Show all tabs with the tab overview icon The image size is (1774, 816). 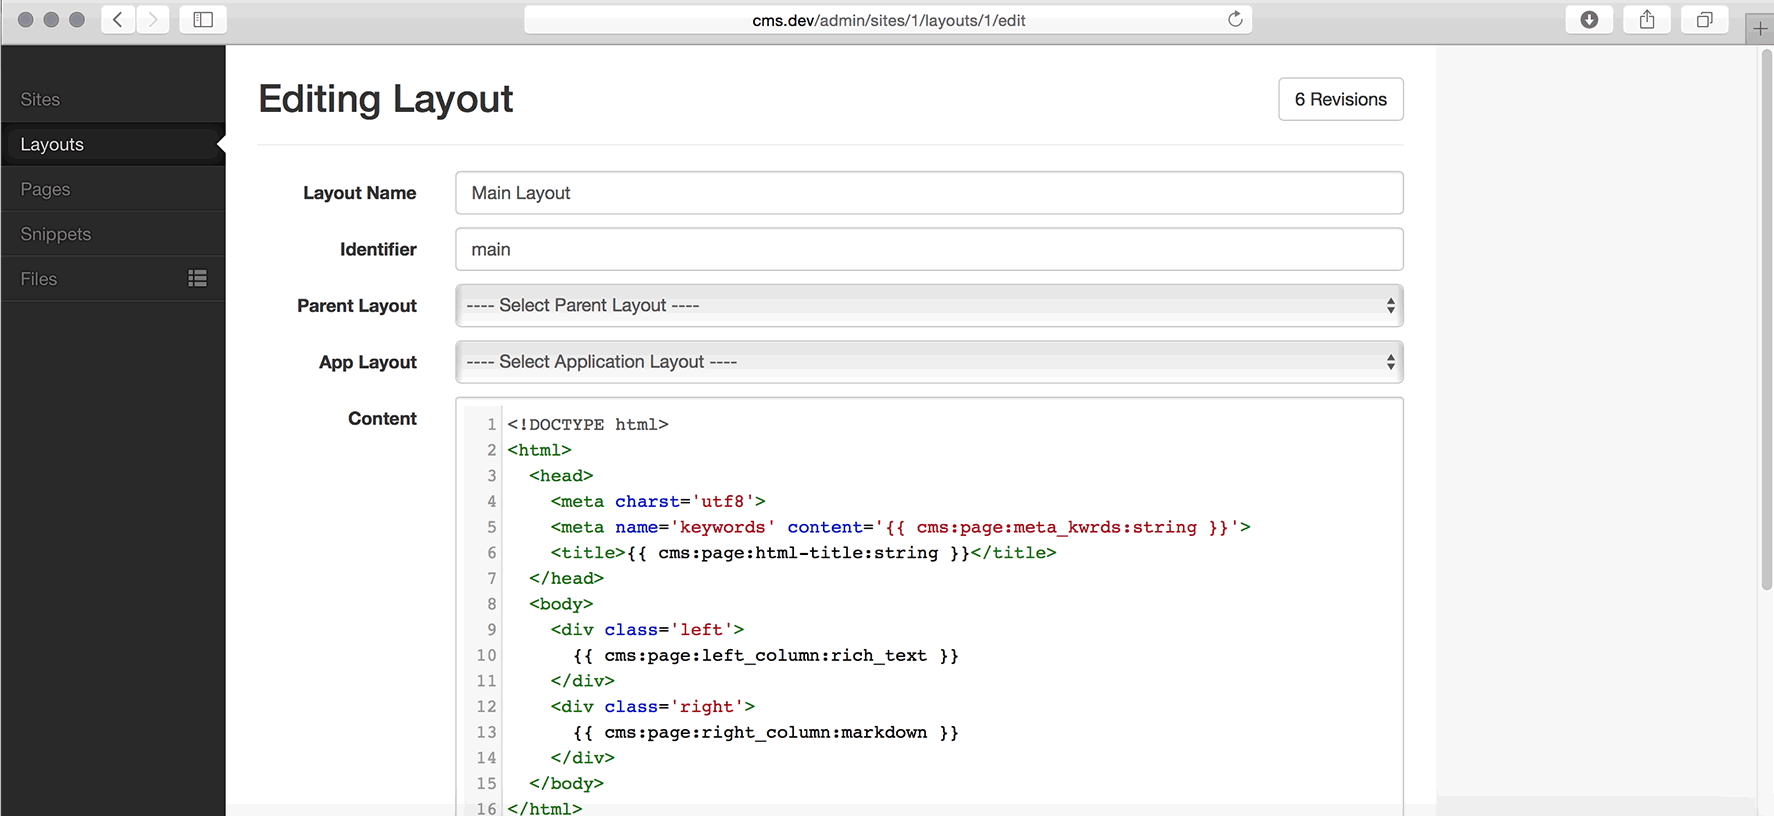point(1705,20)
